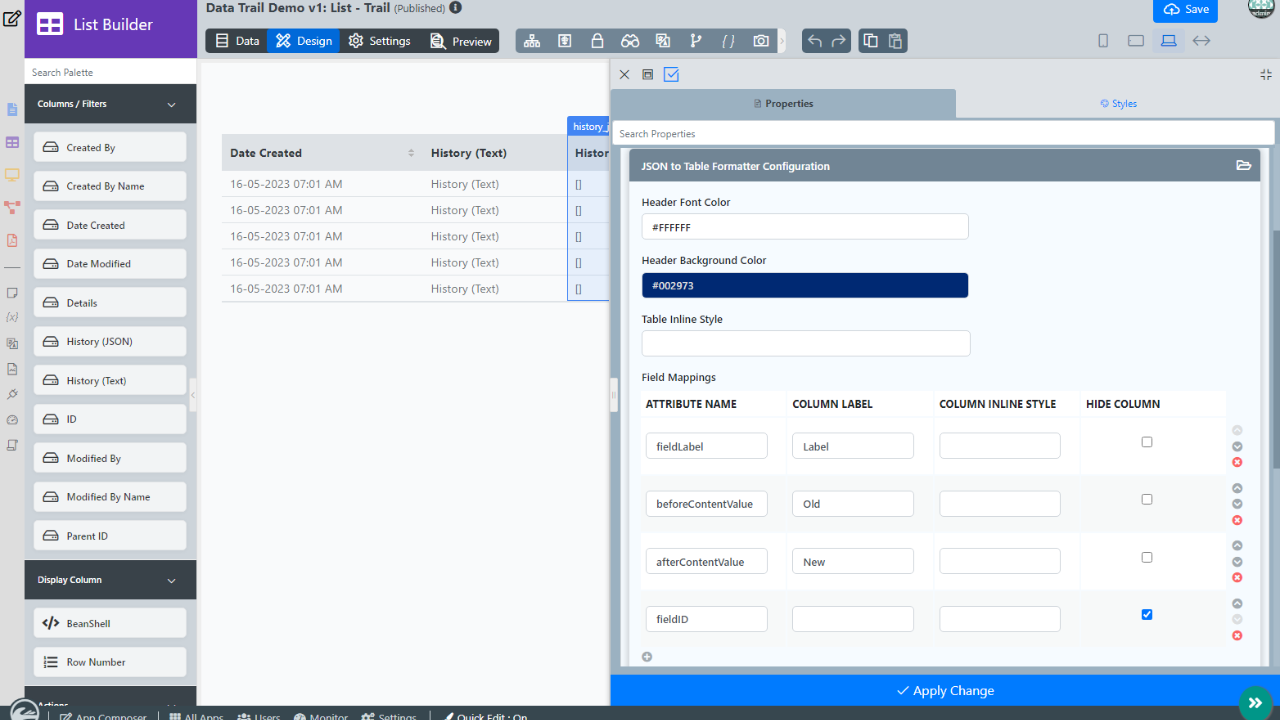Image resolution: width=1280 pixels, height=720 pixels.
Task: Click the Apply Change button
Action: pyautogui.click(x=945, y=691)
